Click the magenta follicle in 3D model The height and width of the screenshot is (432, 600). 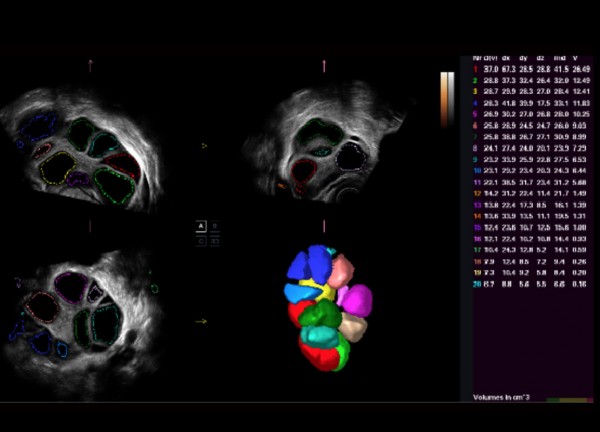pyautogui.click(x=356, y=298)
